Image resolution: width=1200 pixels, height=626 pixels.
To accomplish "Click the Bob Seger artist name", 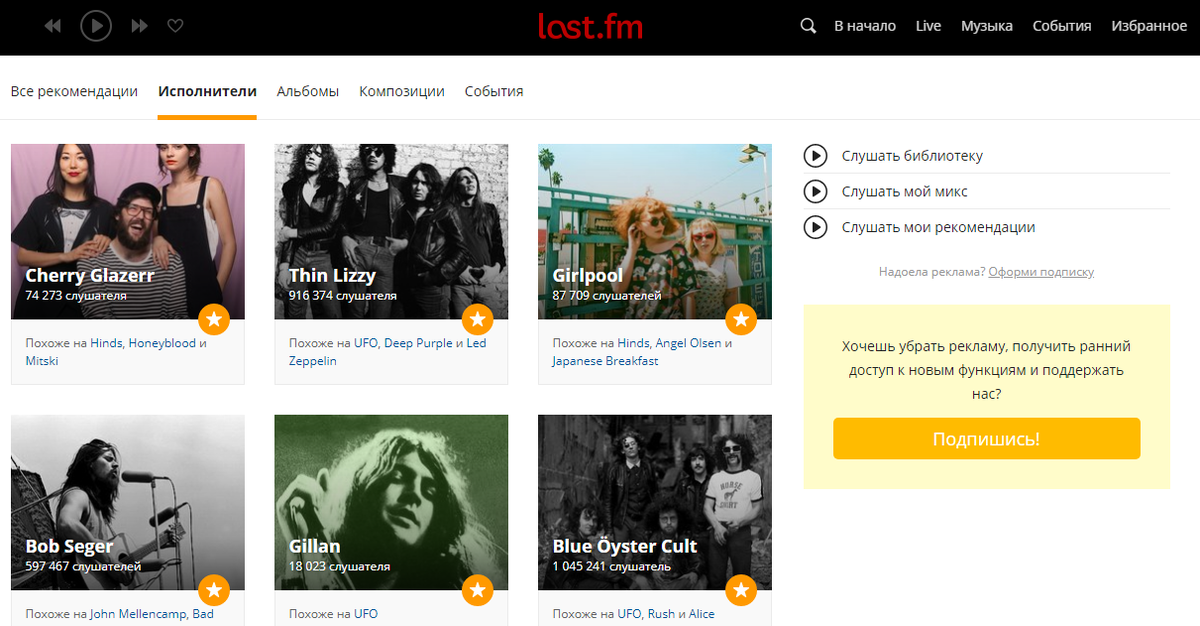I will click(69, 546).
